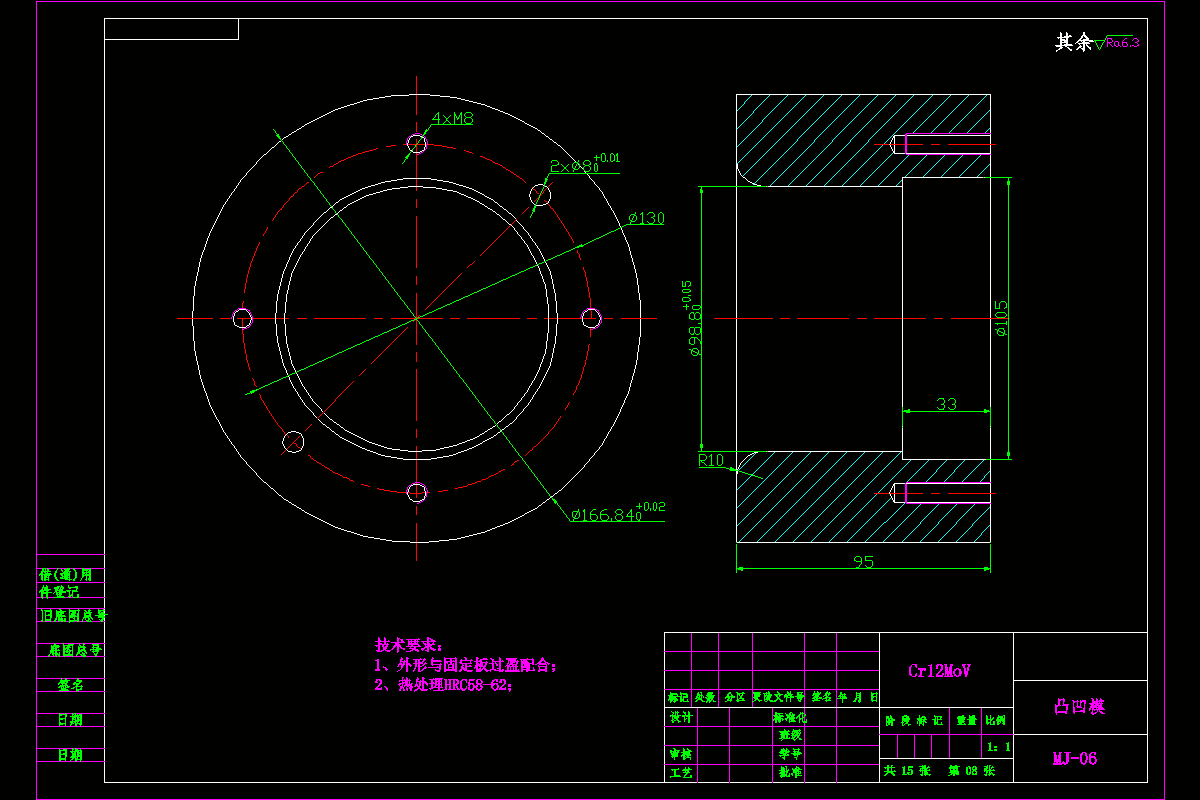Click the '4xM8' thread callout
The height and width of the screenshot is (800, 1200).
(x=452, y=118)
